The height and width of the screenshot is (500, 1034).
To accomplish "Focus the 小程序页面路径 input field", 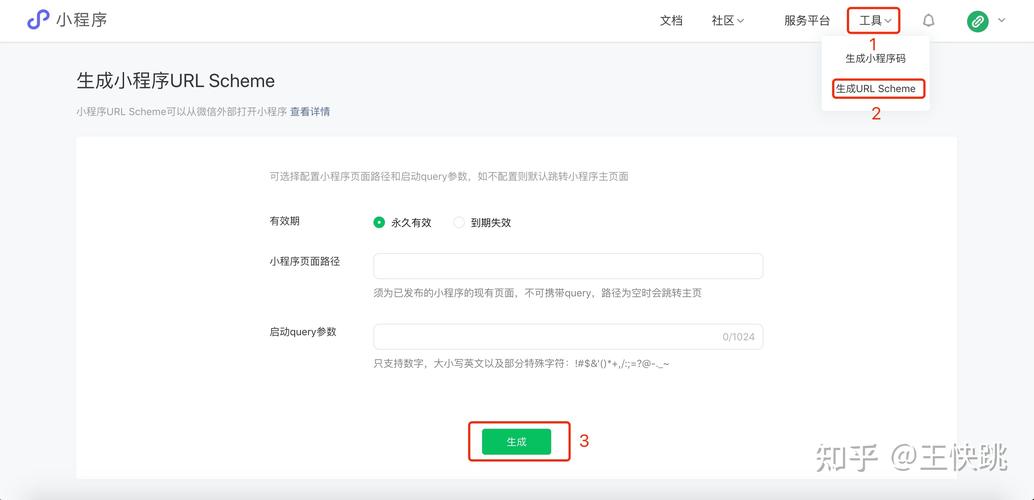I will pos(568,266).
